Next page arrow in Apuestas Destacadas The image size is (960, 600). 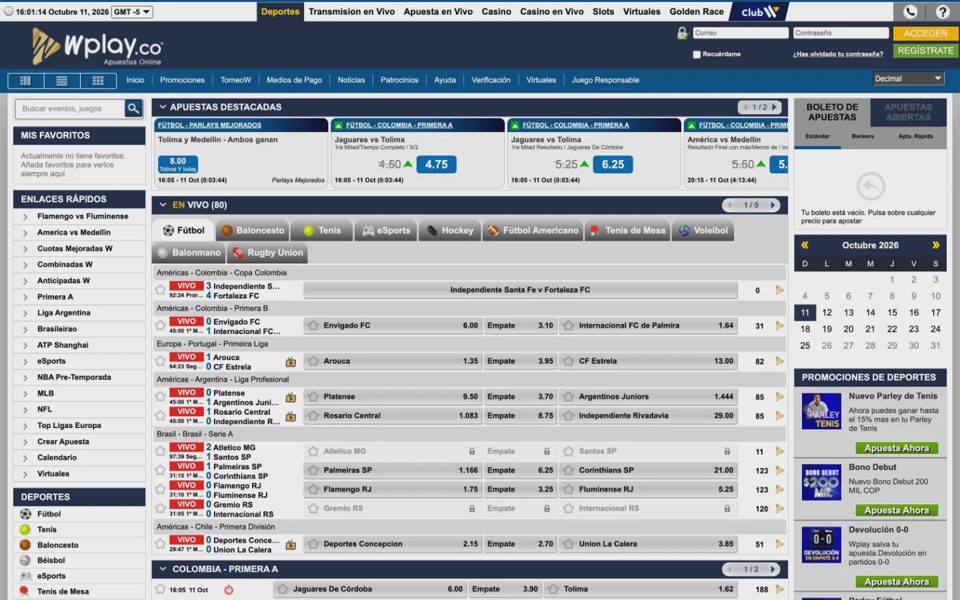(774, 107)
